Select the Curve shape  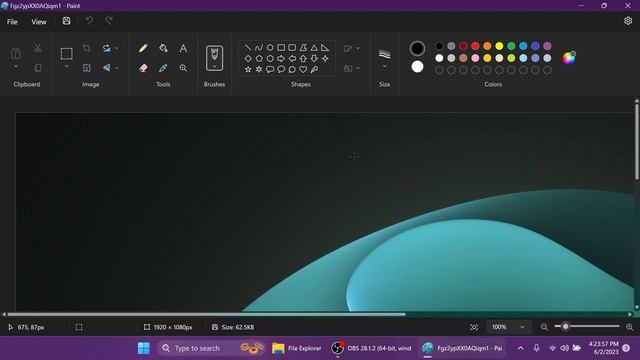tap(259, 48)
